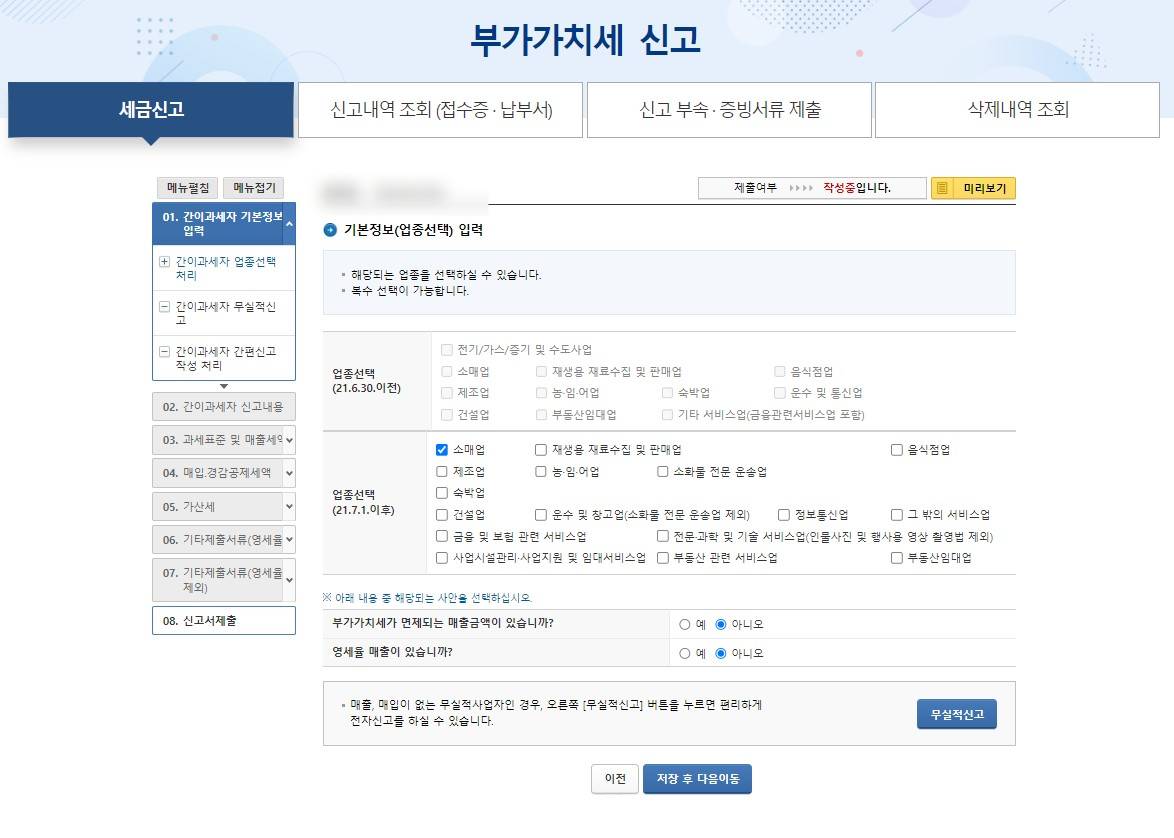
Task: Collapse the sidebar using 메뉴접기
Action: 255,188
